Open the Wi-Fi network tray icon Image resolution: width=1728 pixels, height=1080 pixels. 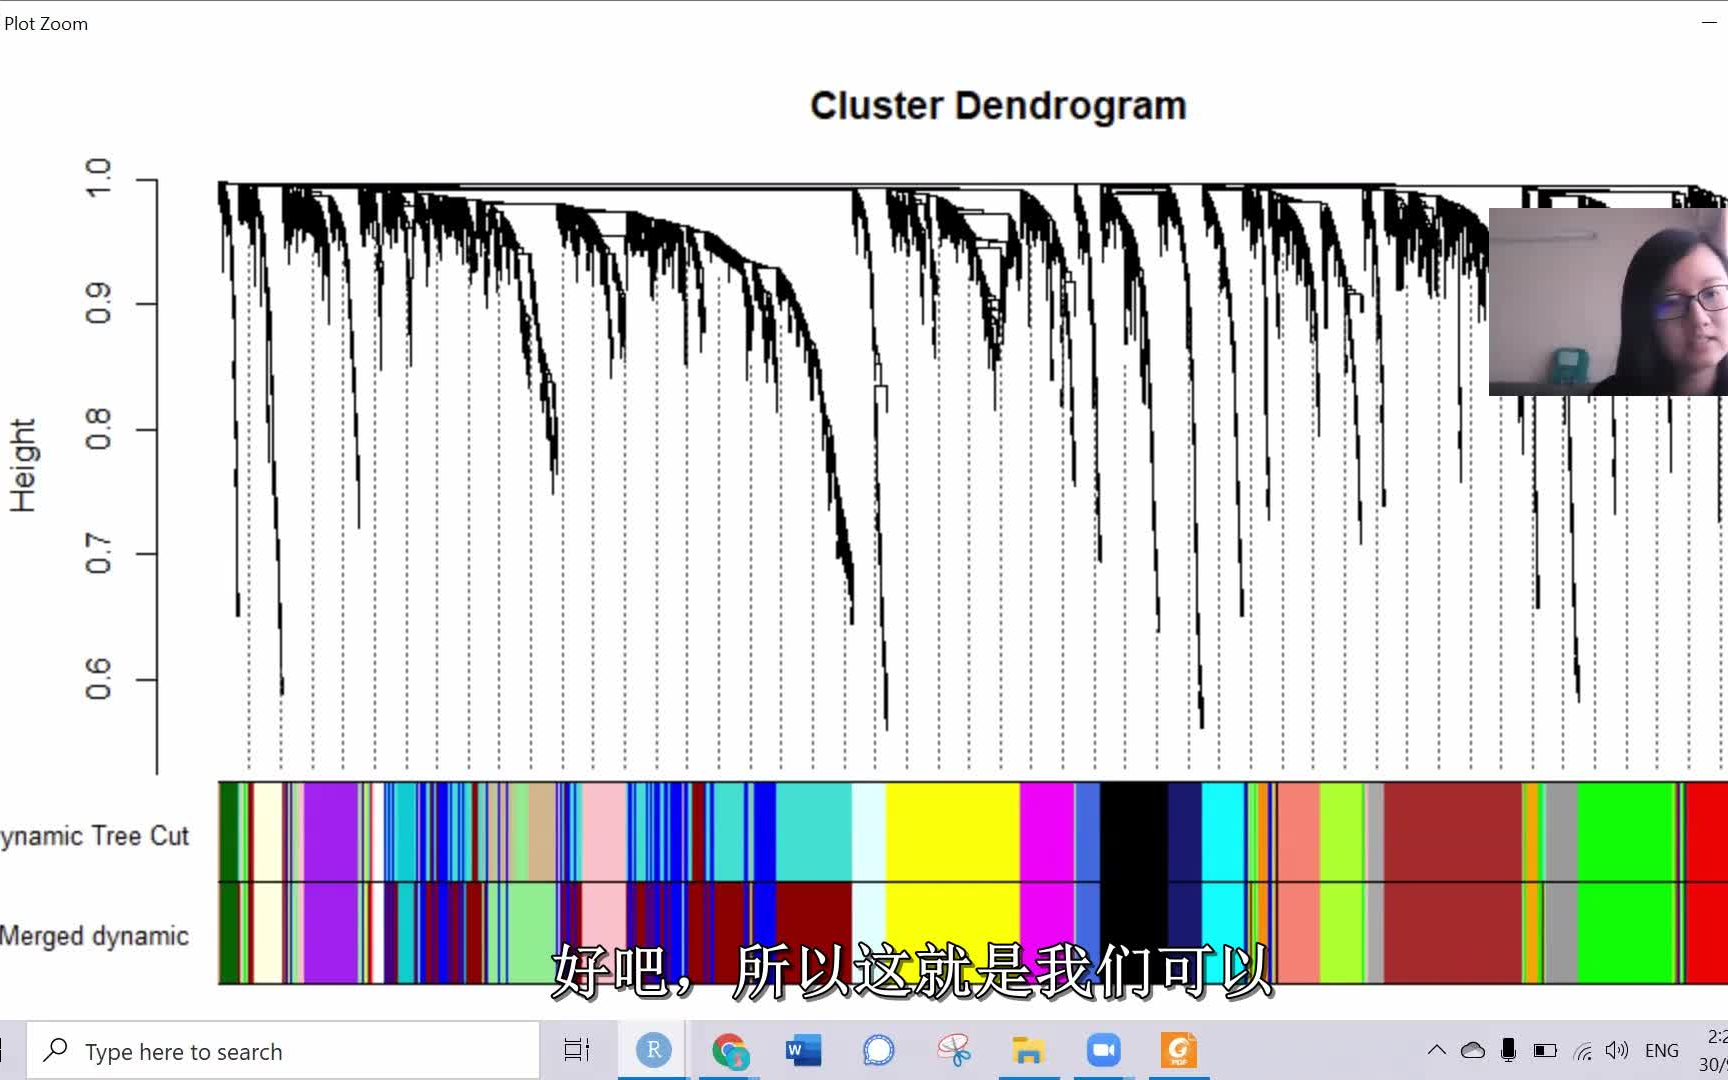tap(1582, 1050)
